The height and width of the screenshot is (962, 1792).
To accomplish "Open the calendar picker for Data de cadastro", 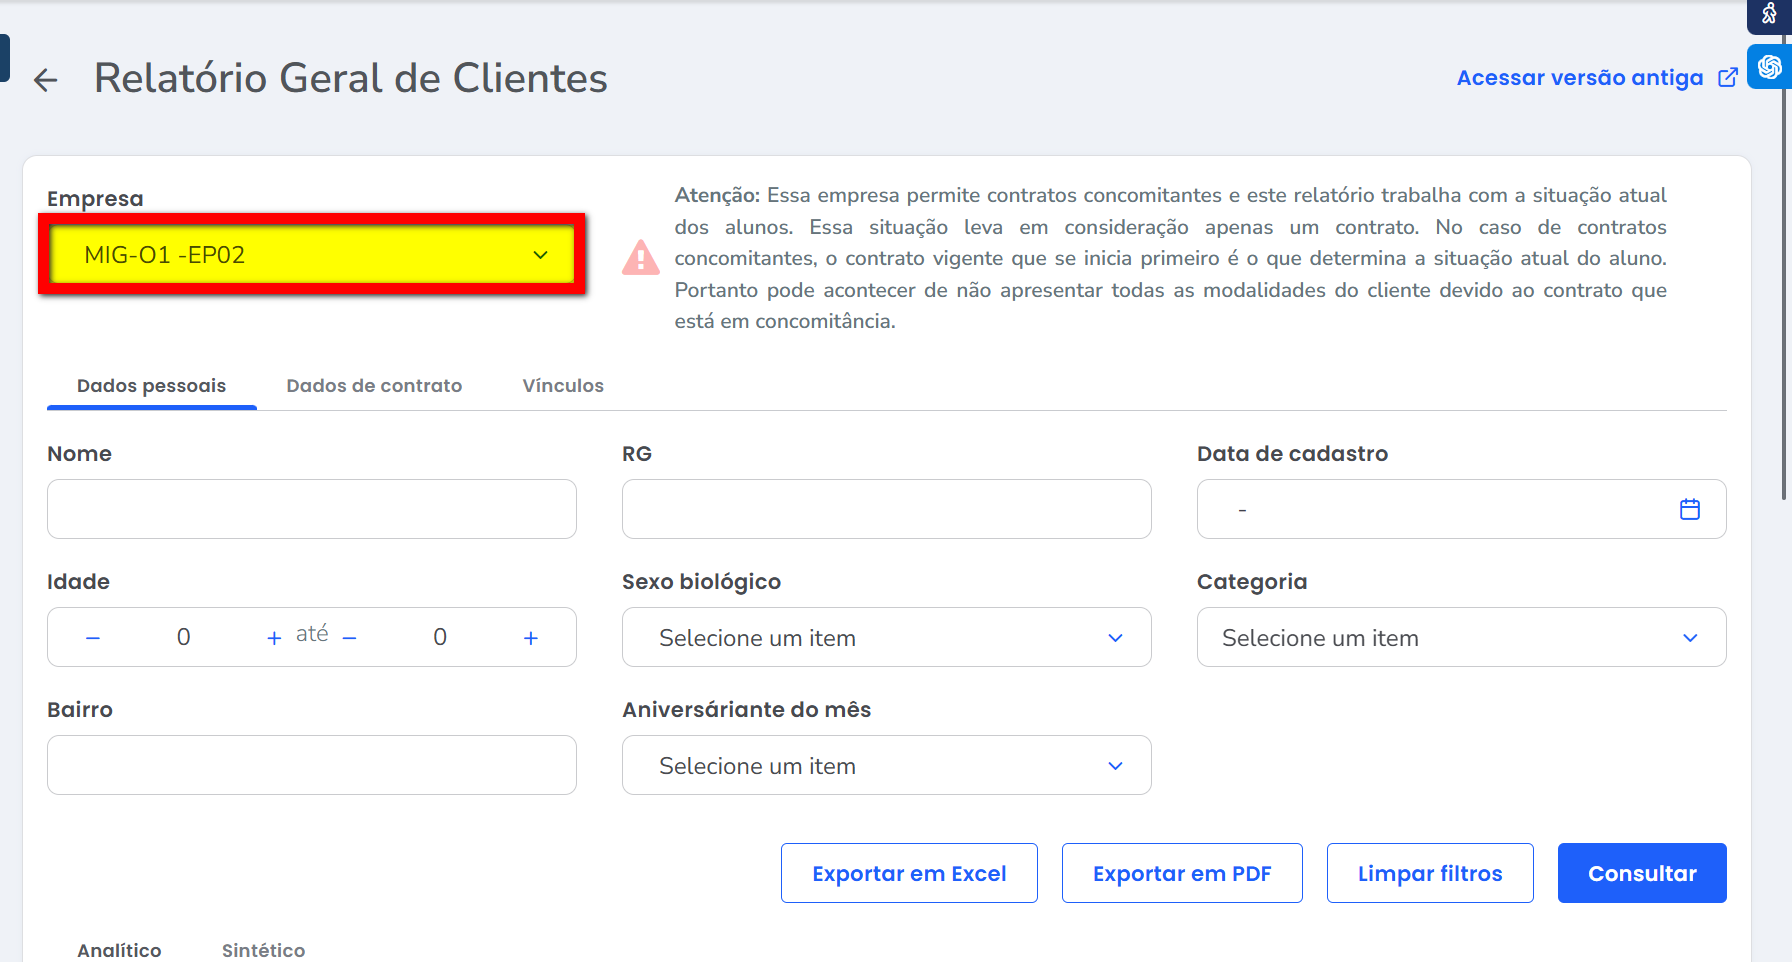I will pyautogui.click(x=1689, y=509).
